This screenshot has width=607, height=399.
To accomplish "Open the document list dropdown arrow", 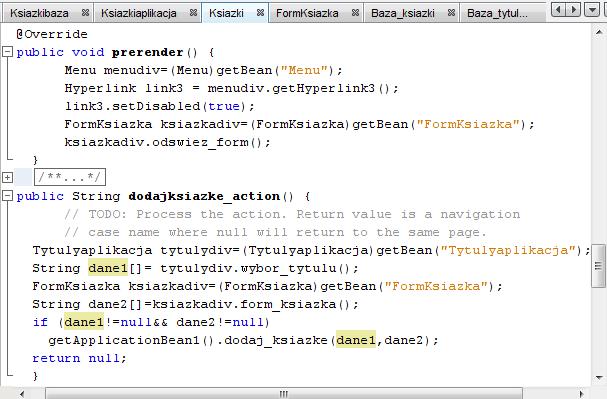I will point(592,9).
